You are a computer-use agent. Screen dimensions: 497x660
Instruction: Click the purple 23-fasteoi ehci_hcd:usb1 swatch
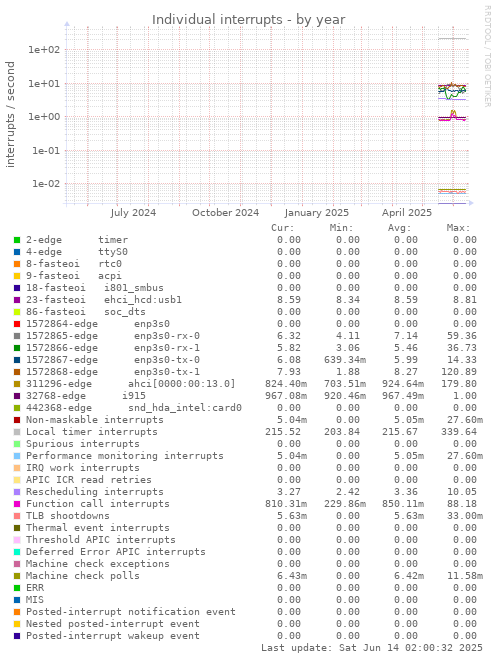click(17, 300)
